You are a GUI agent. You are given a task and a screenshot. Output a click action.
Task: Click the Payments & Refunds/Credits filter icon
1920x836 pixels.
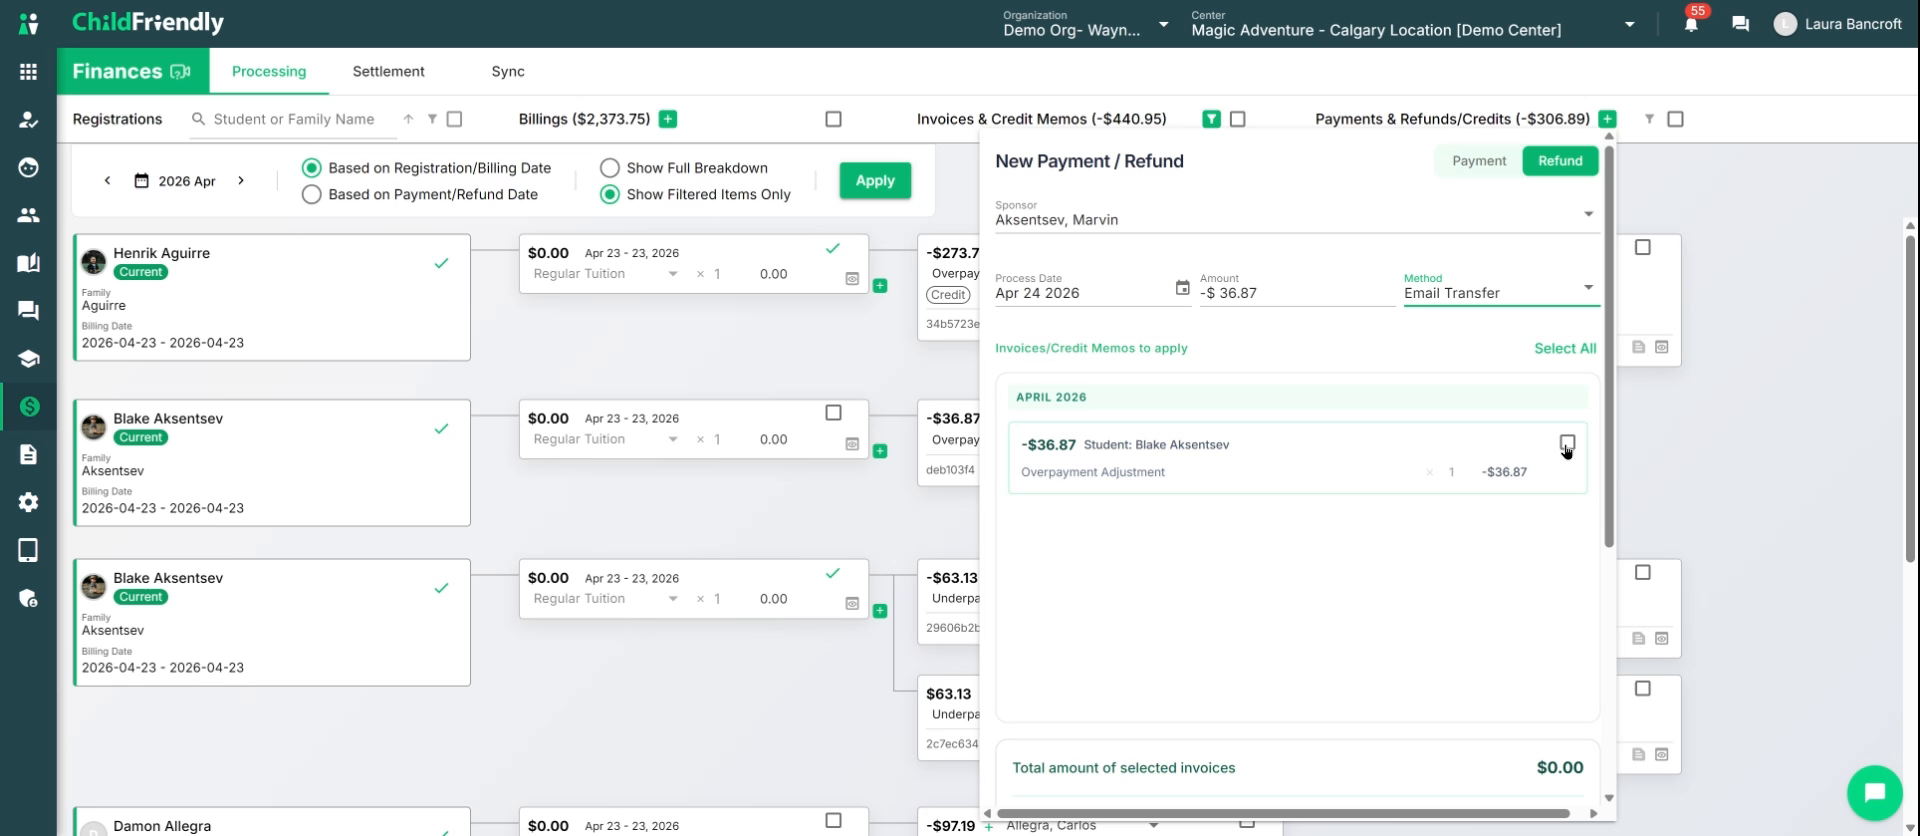click(1649, 119)
